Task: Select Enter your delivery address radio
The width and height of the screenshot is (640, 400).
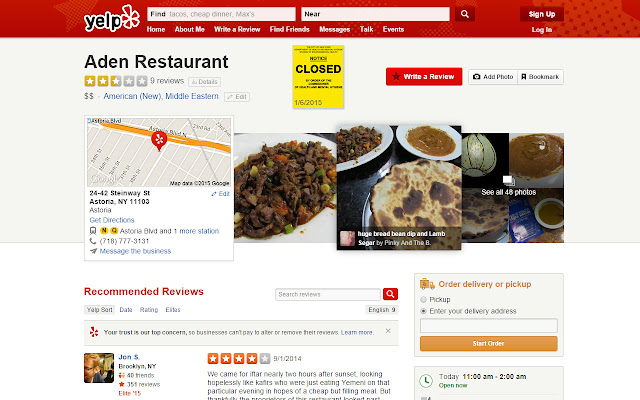Action: [423, 311]
